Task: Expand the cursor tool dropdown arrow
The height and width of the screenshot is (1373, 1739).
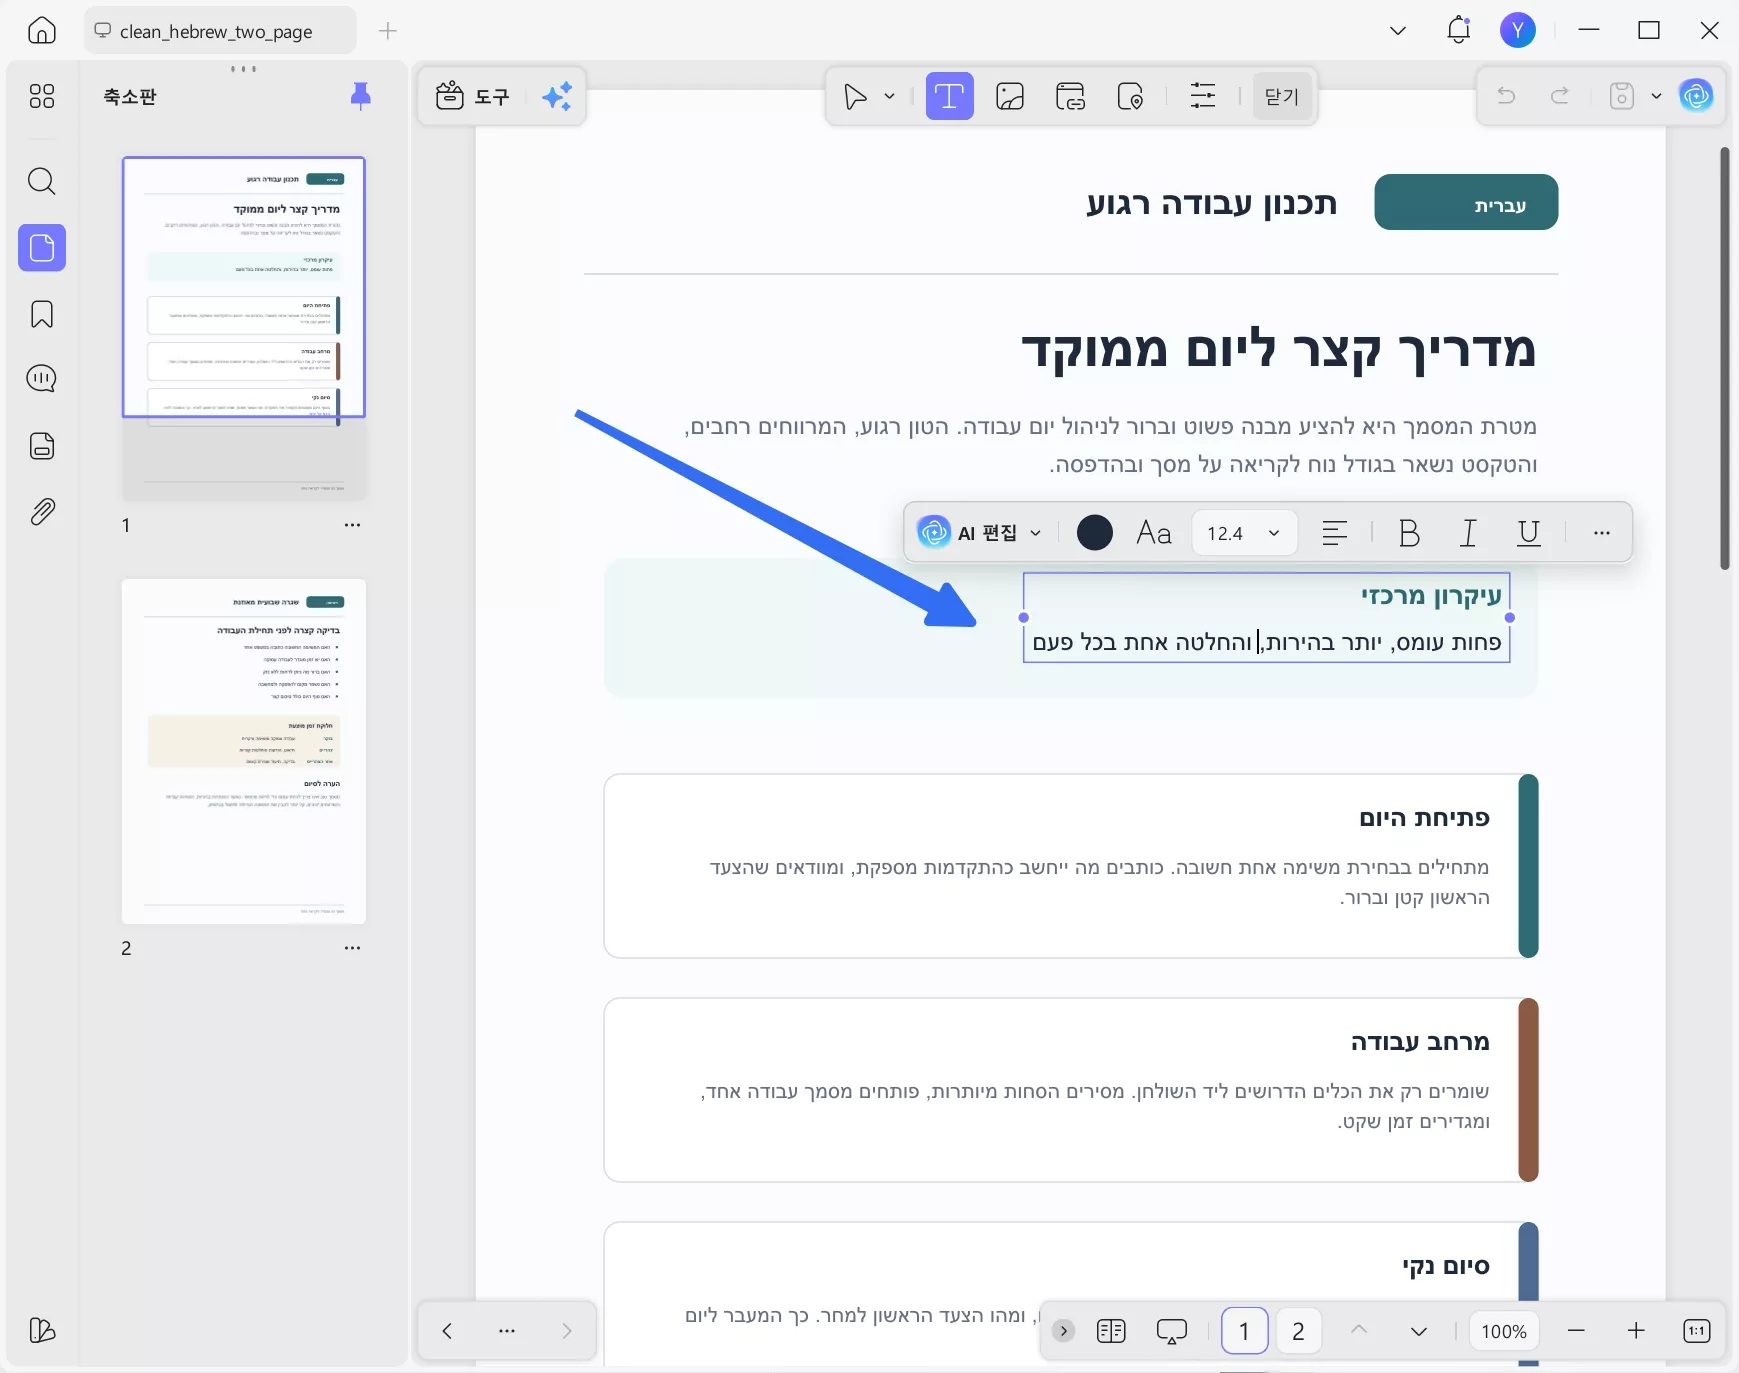Action: [x=889, y=96]
